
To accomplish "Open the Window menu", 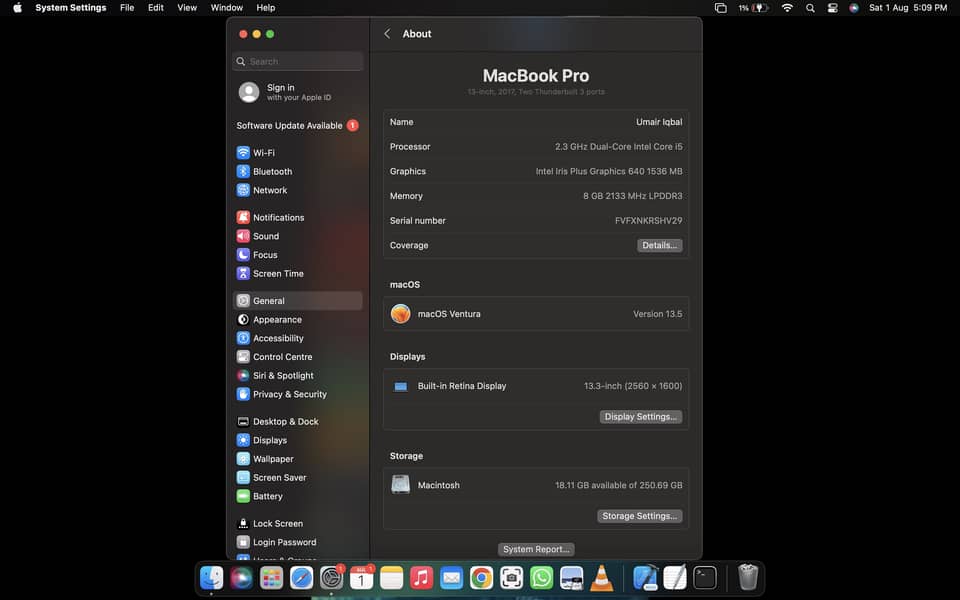I will [x=227, y=8].
